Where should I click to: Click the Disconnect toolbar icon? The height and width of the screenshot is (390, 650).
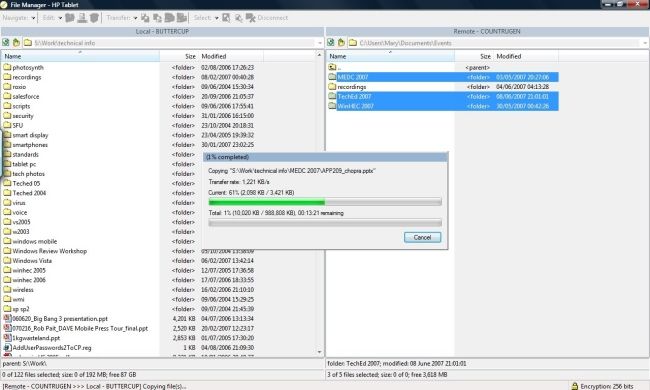tap(250, 18)
